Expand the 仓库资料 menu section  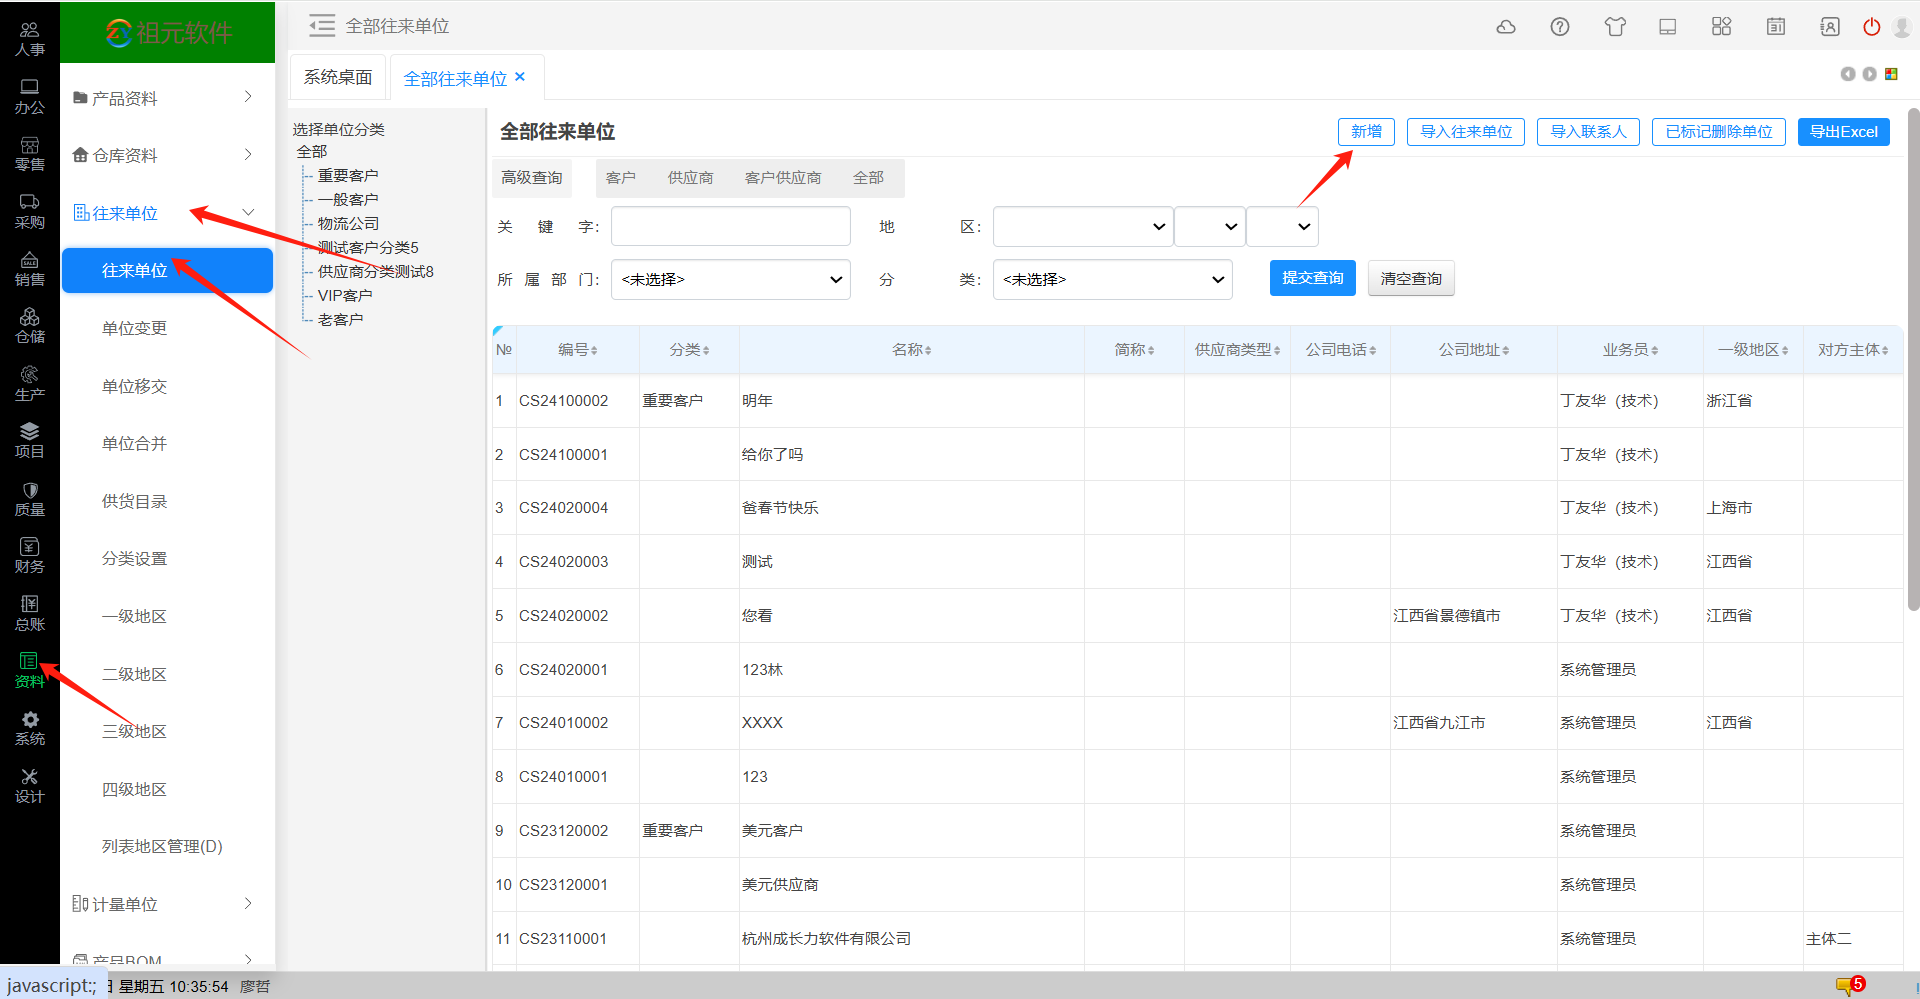click(167, 155)
